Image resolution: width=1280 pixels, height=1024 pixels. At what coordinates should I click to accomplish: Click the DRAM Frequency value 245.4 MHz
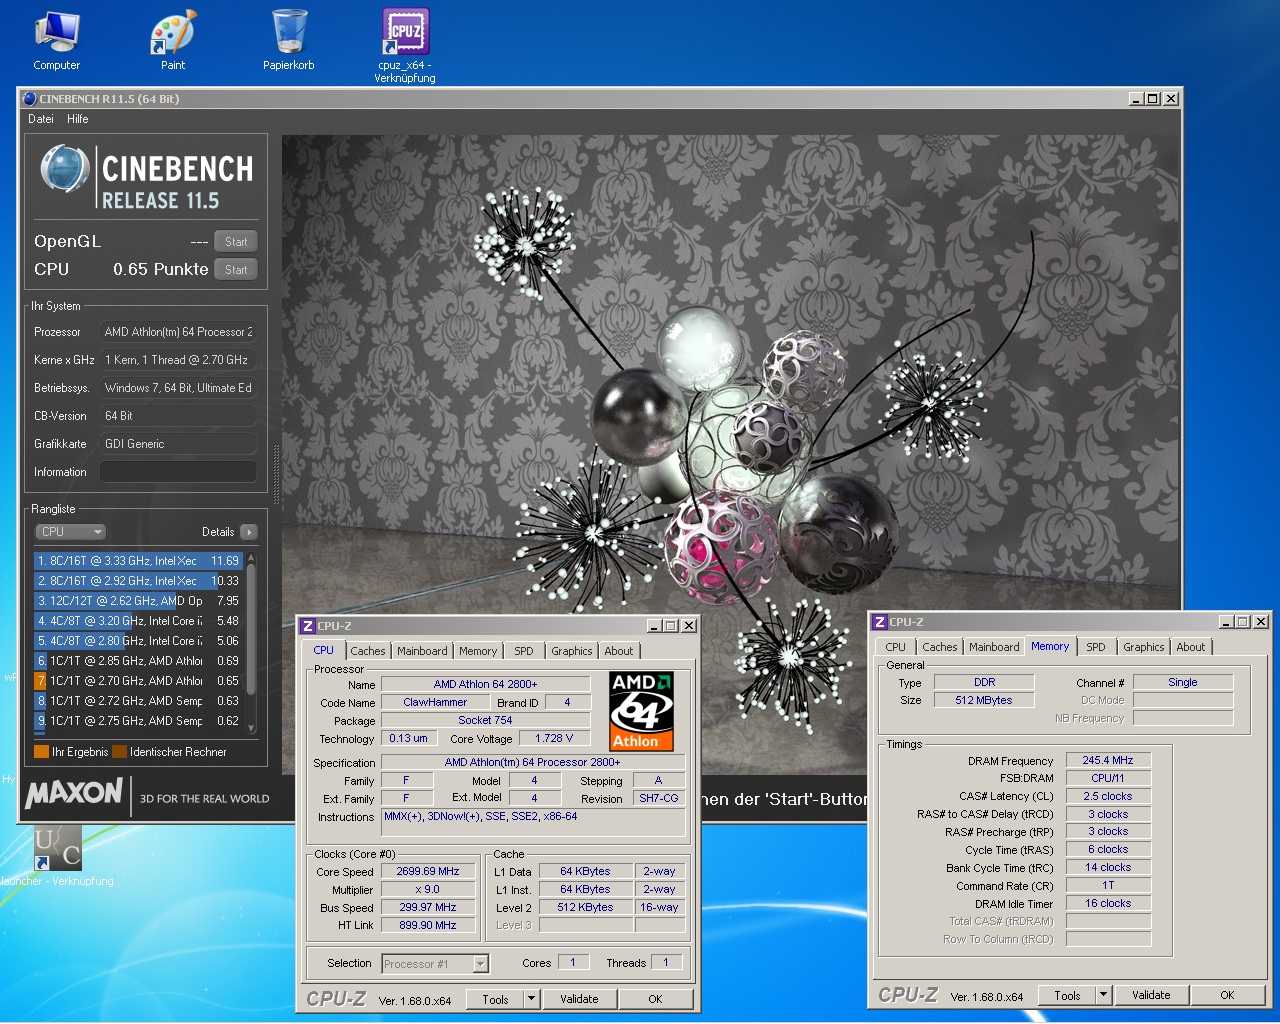[1108, 761]
